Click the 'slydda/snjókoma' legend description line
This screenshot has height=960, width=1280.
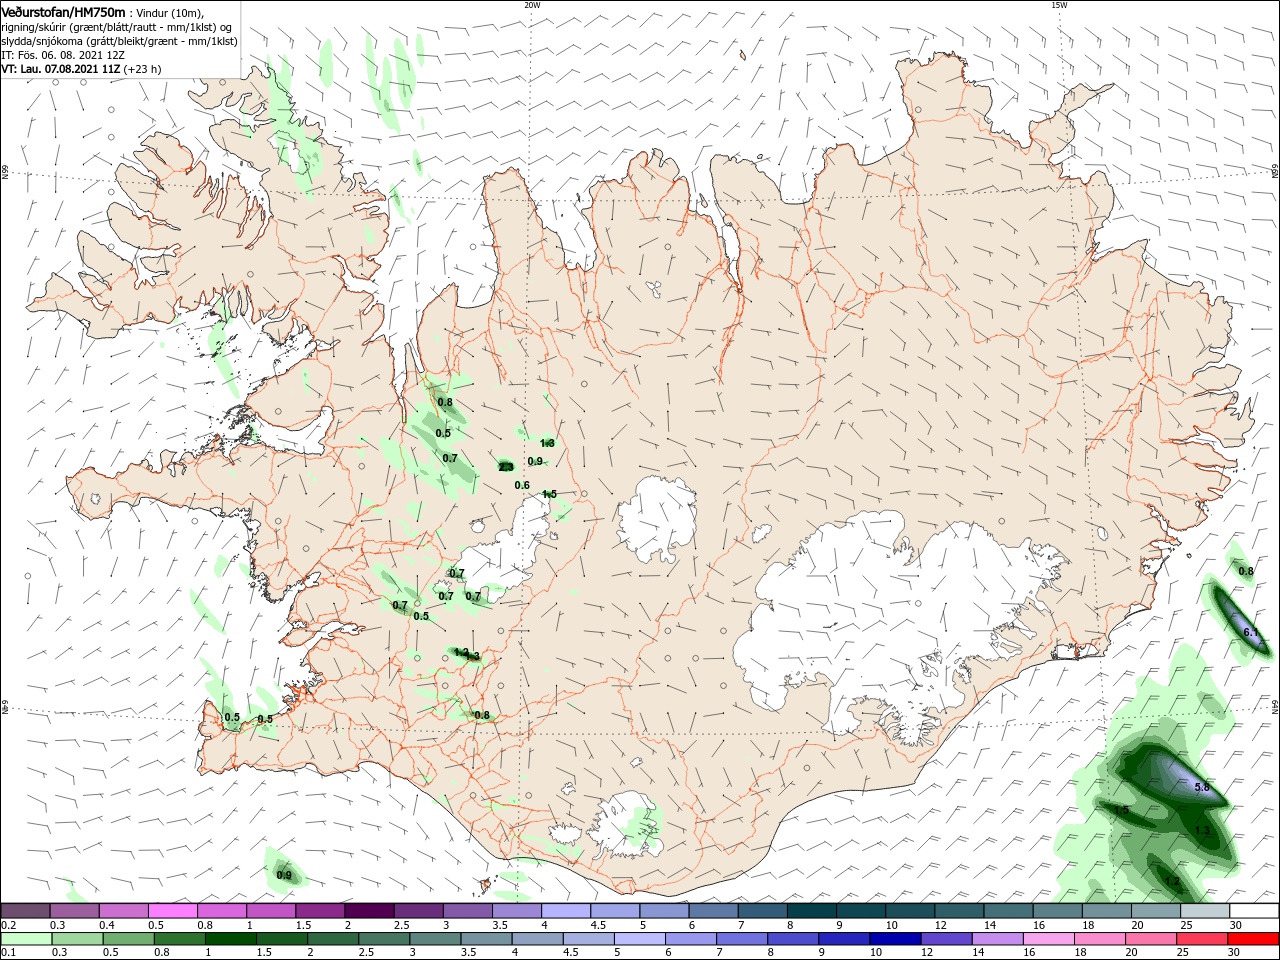click(119, 41)
